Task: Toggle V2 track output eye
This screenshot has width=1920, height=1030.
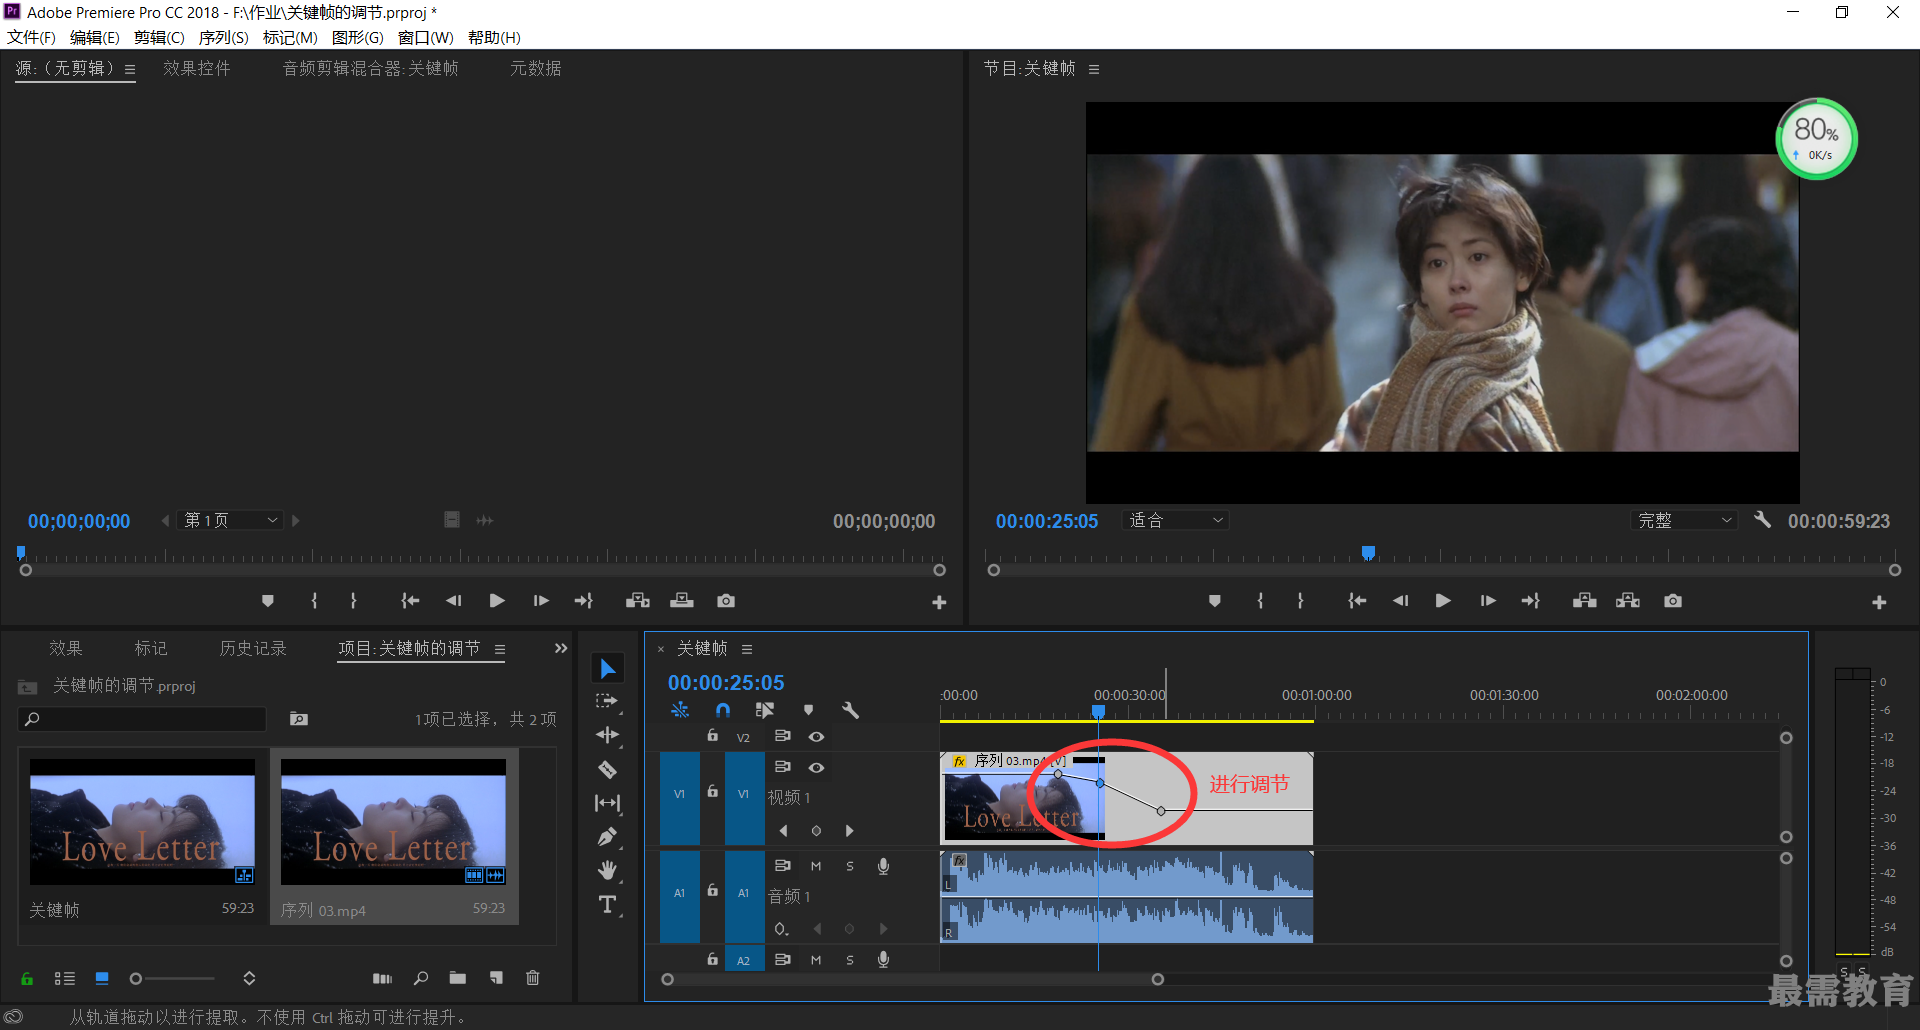Action: (x=816, y=737)
